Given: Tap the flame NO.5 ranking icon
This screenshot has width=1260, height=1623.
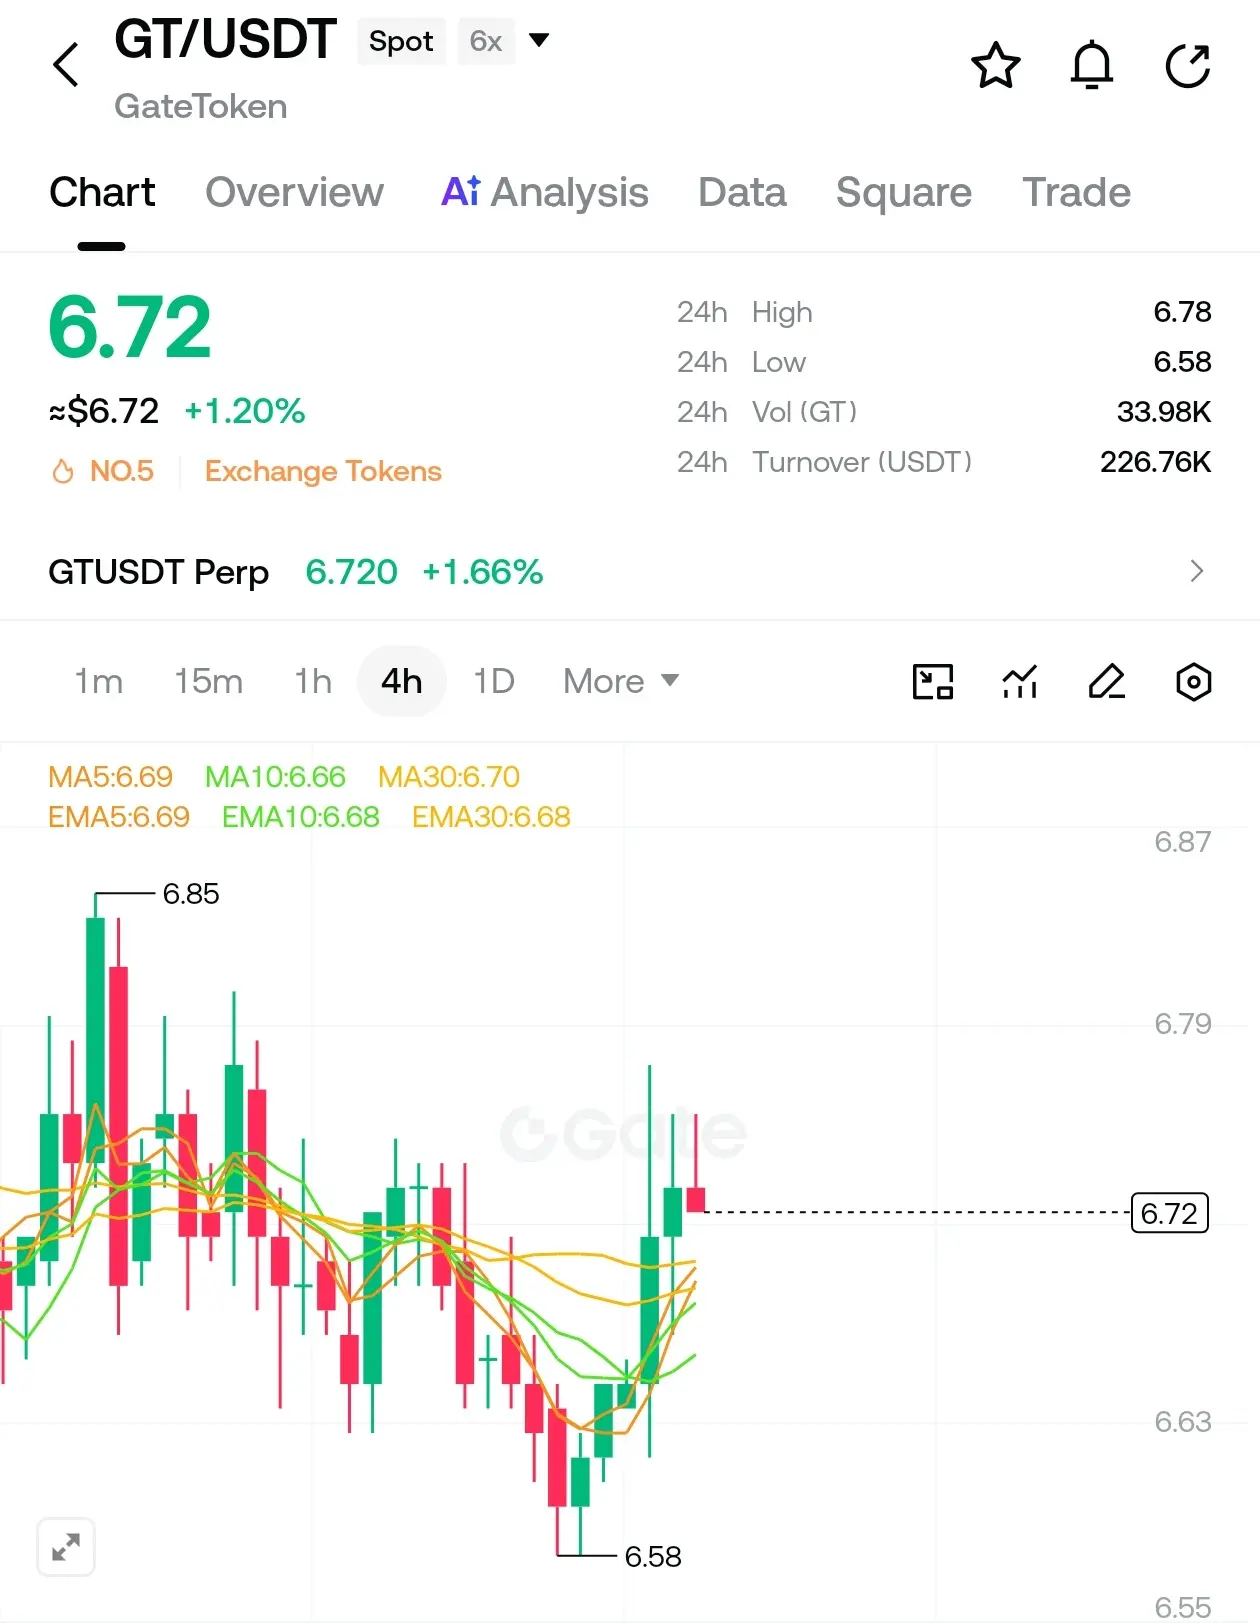Looking at the screenshot, I should click(x=63, y=471).
